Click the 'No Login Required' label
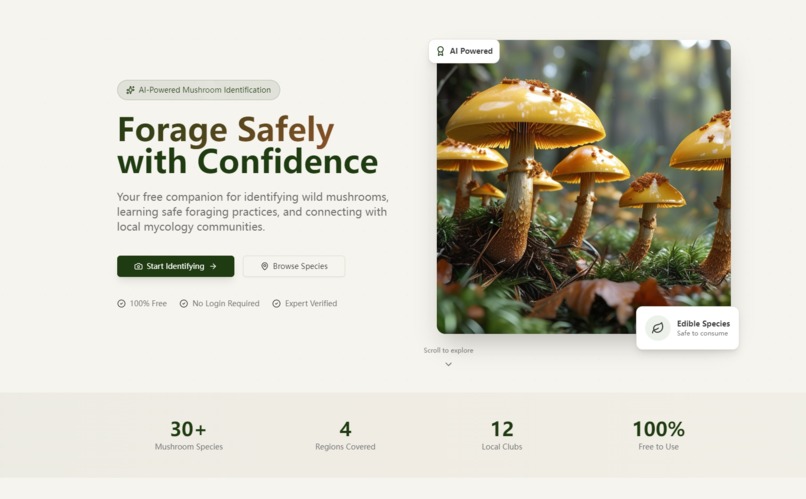 [226, 304]
